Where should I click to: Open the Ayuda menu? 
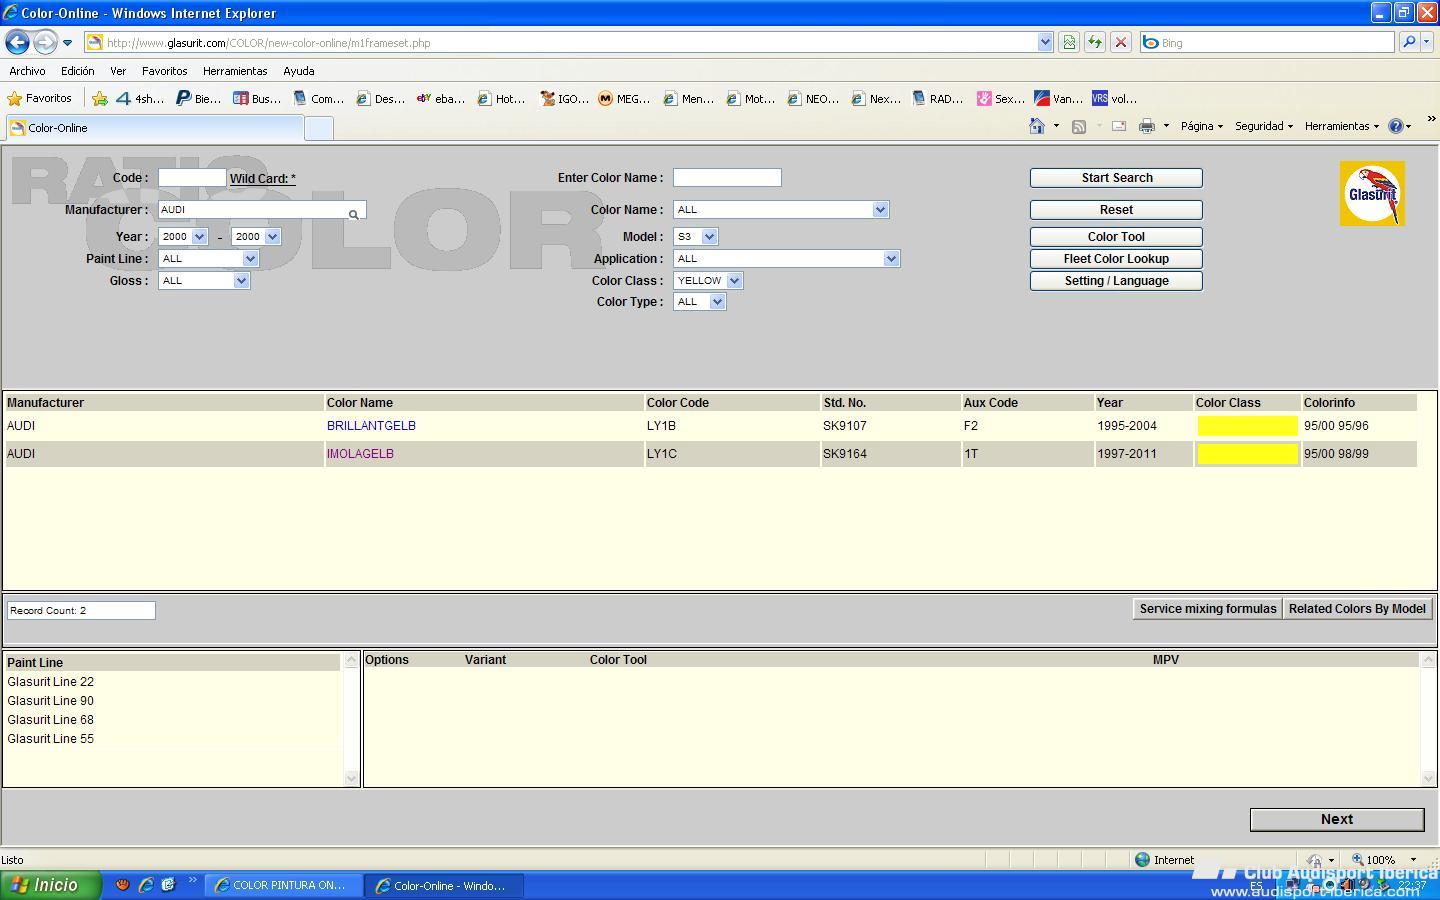tap(298, 71)
